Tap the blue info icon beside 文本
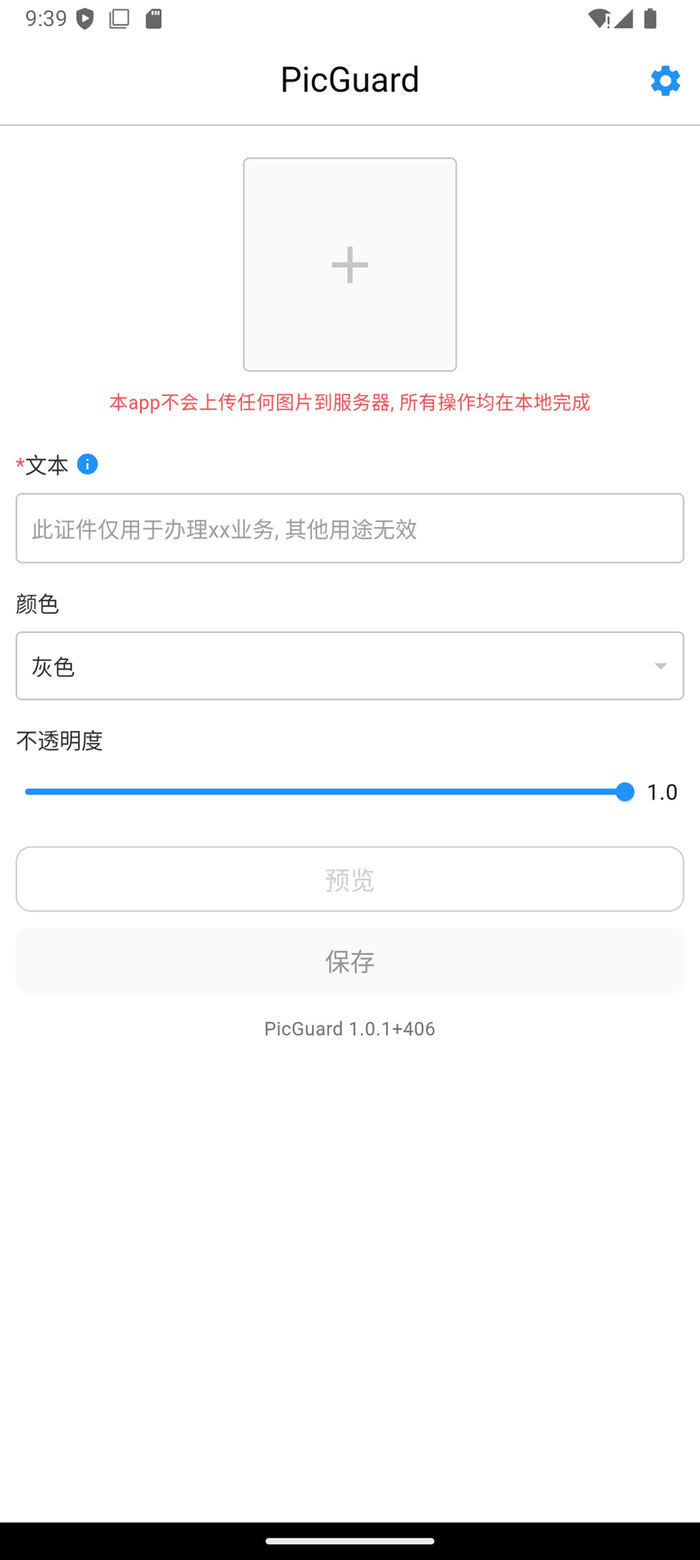 coord(87,465)
